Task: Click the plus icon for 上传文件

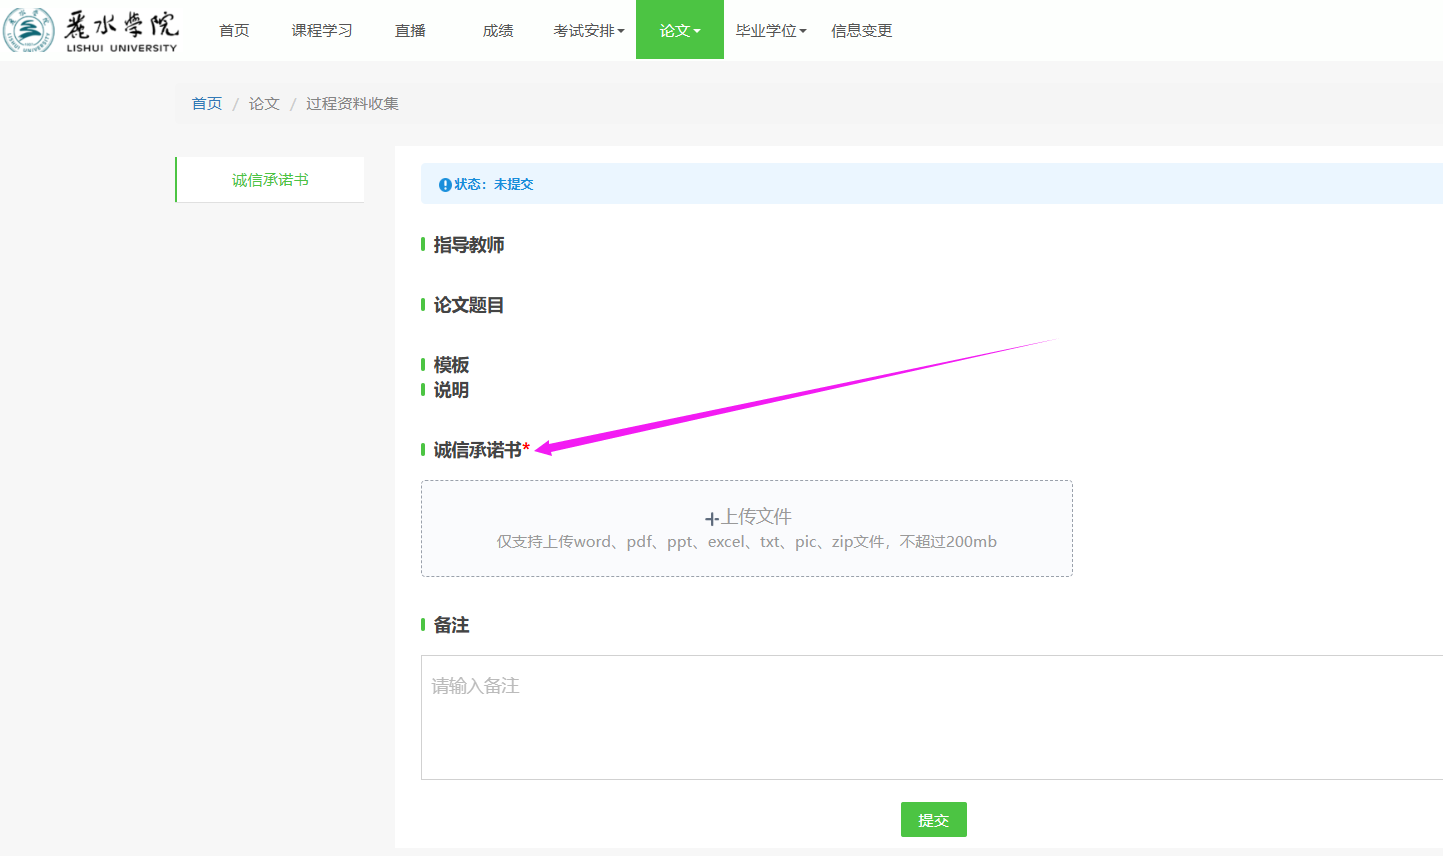Action: (712, 519)
